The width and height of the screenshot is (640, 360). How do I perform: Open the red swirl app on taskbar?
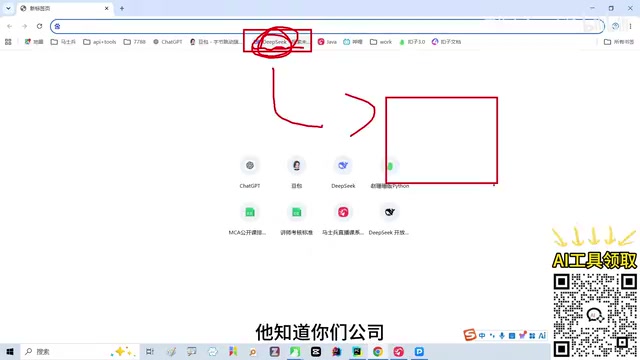tap(398, 351)
